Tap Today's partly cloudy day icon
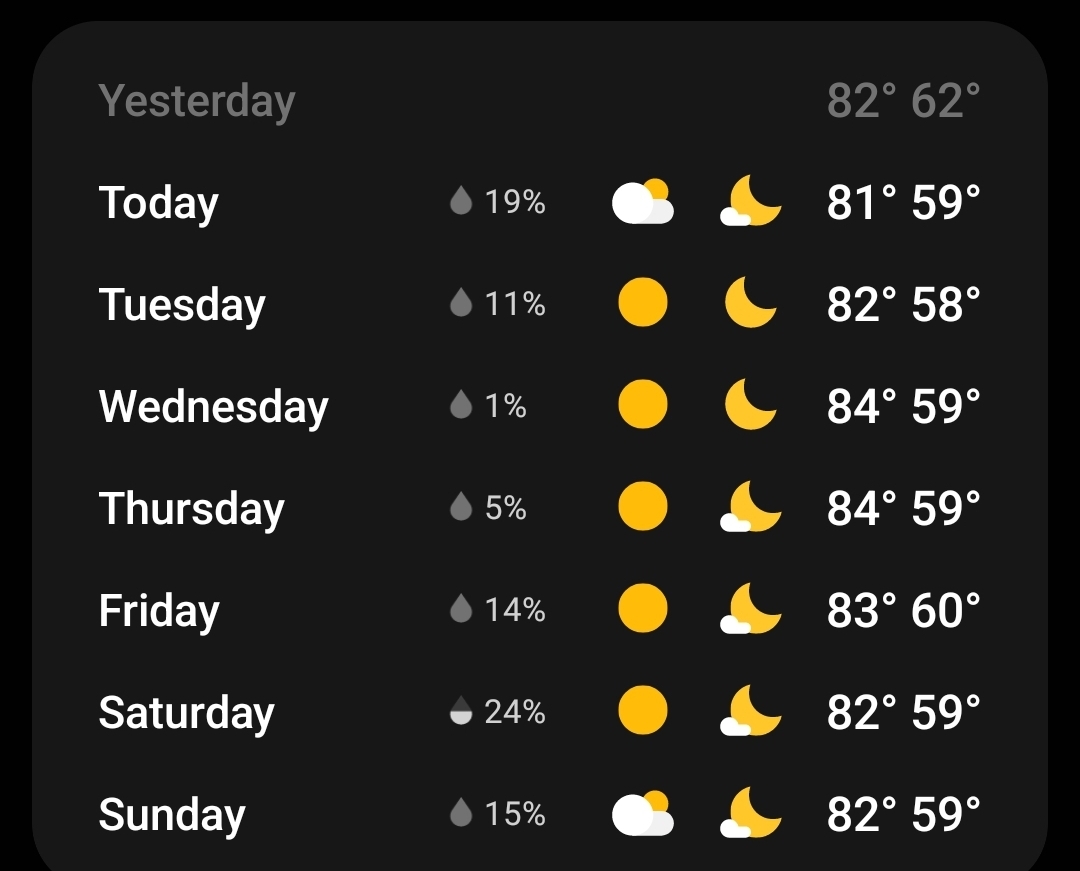The height and width of the screenshot is (871, 1080). (x=643, y=202)
